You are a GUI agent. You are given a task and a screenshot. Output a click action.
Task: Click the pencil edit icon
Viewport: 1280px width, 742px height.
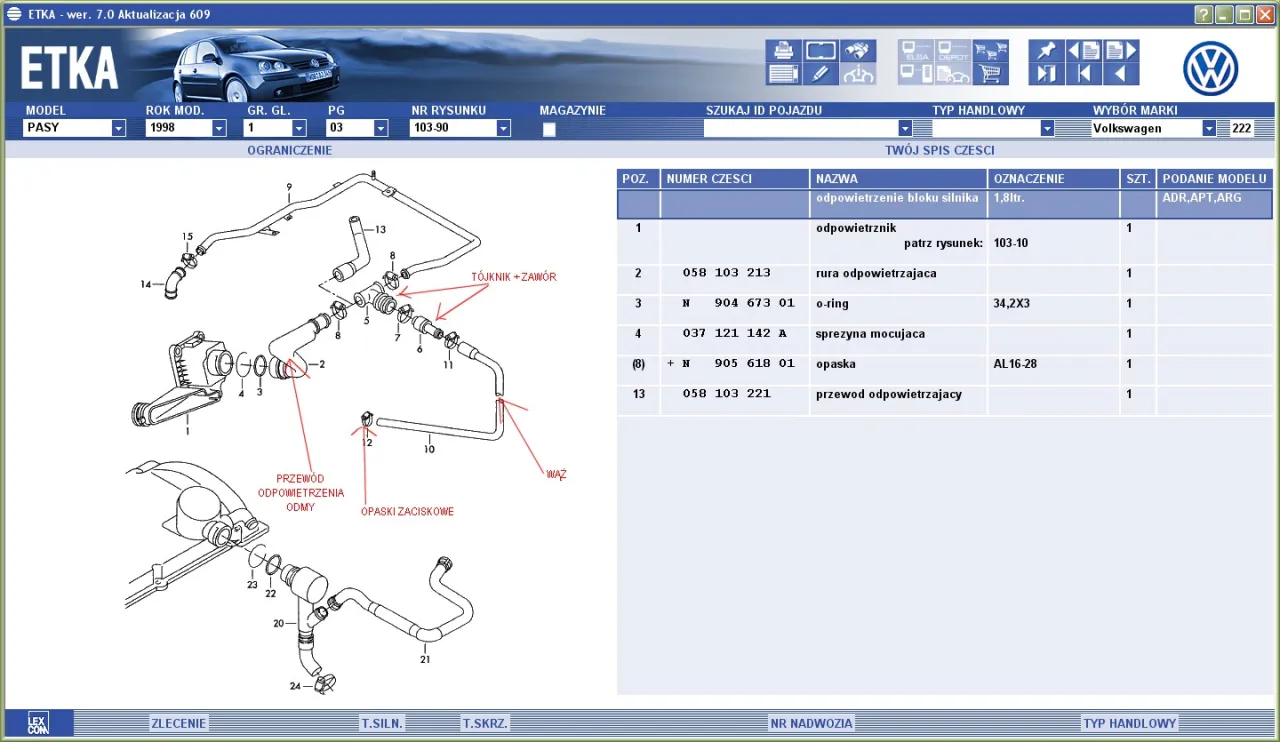click(820, 73)
